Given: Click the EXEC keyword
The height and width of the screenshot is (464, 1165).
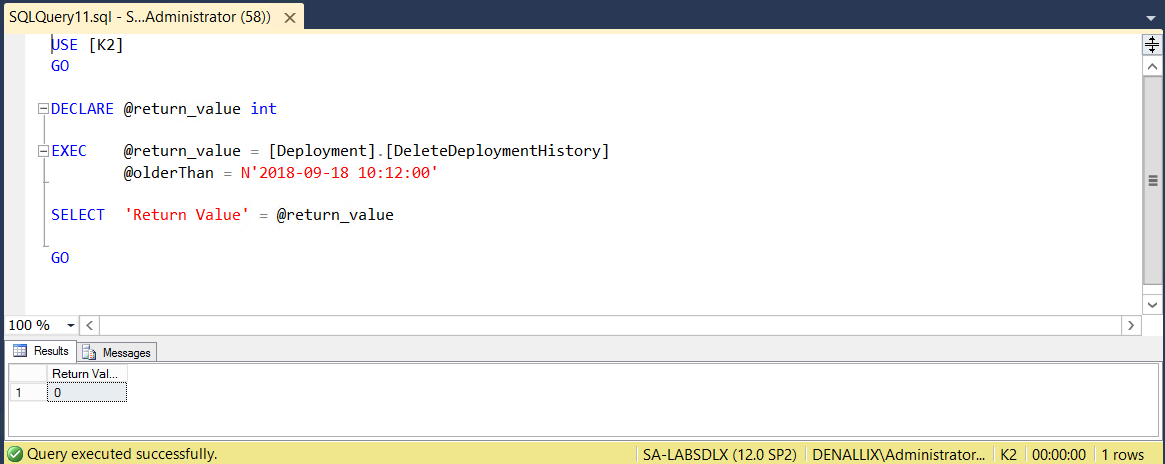Looking at the screenshot, I should 69,151.
